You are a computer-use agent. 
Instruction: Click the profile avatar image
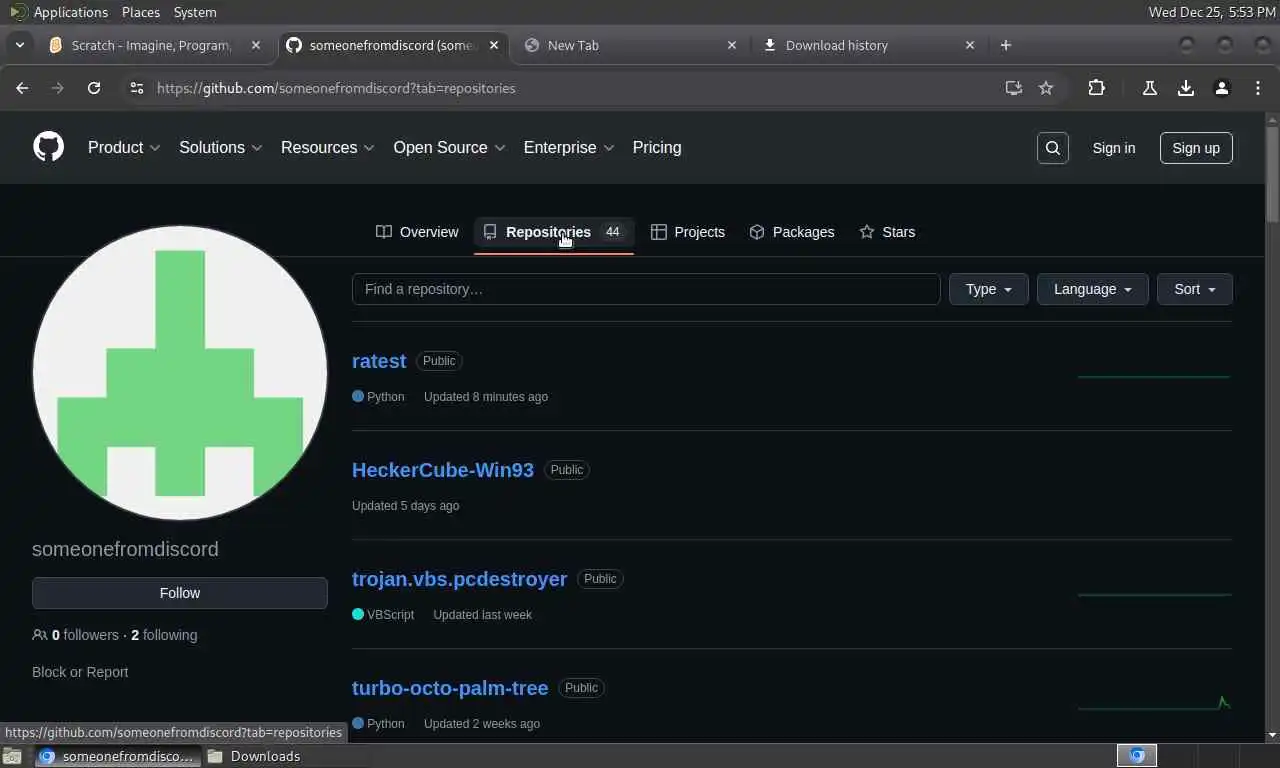(x=180, y=373)
